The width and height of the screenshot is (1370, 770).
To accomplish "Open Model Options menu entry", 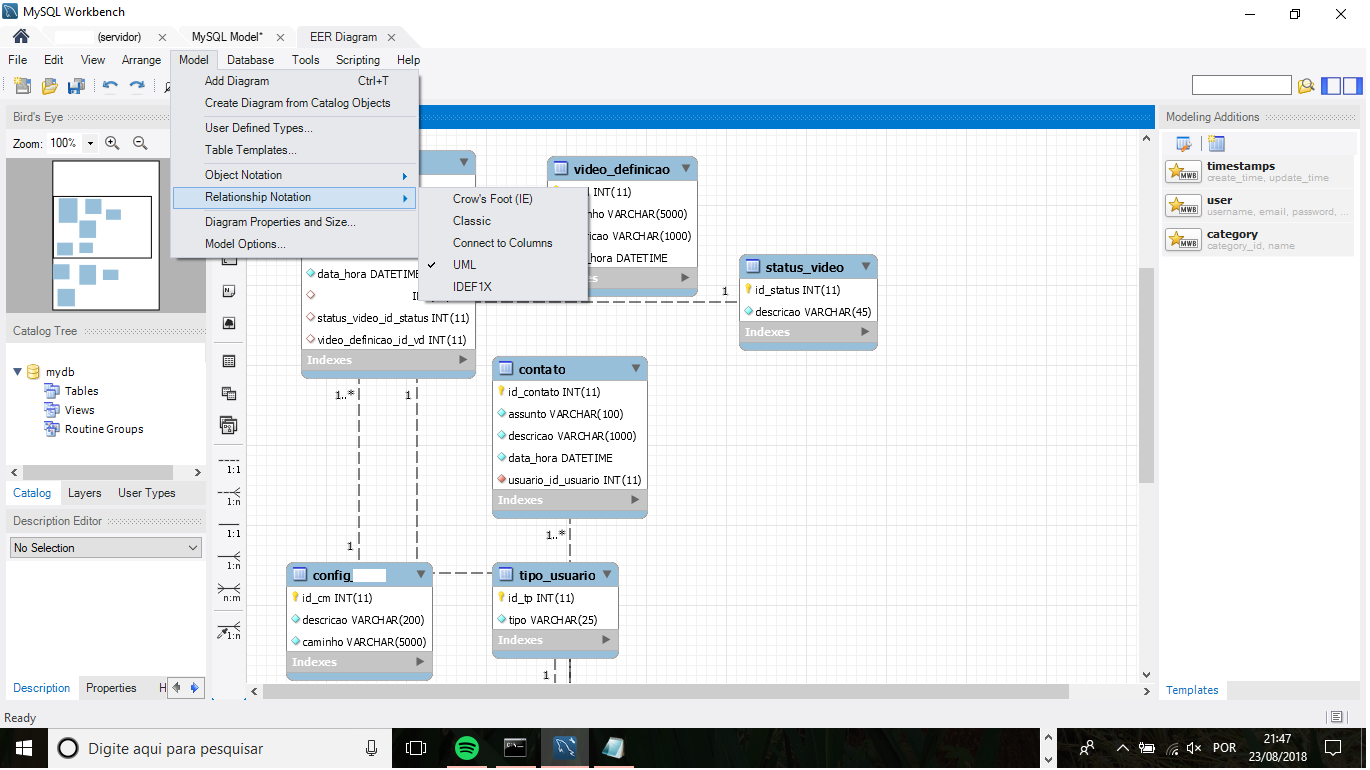I will point(294,244).
